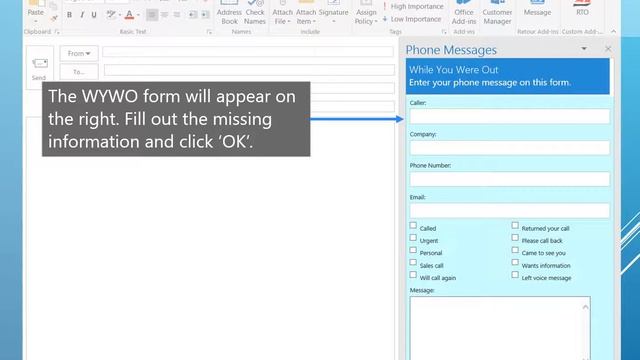Open the Signature dropdown
Viewport: 640px width, 360px height.
[x=333, y=12]
